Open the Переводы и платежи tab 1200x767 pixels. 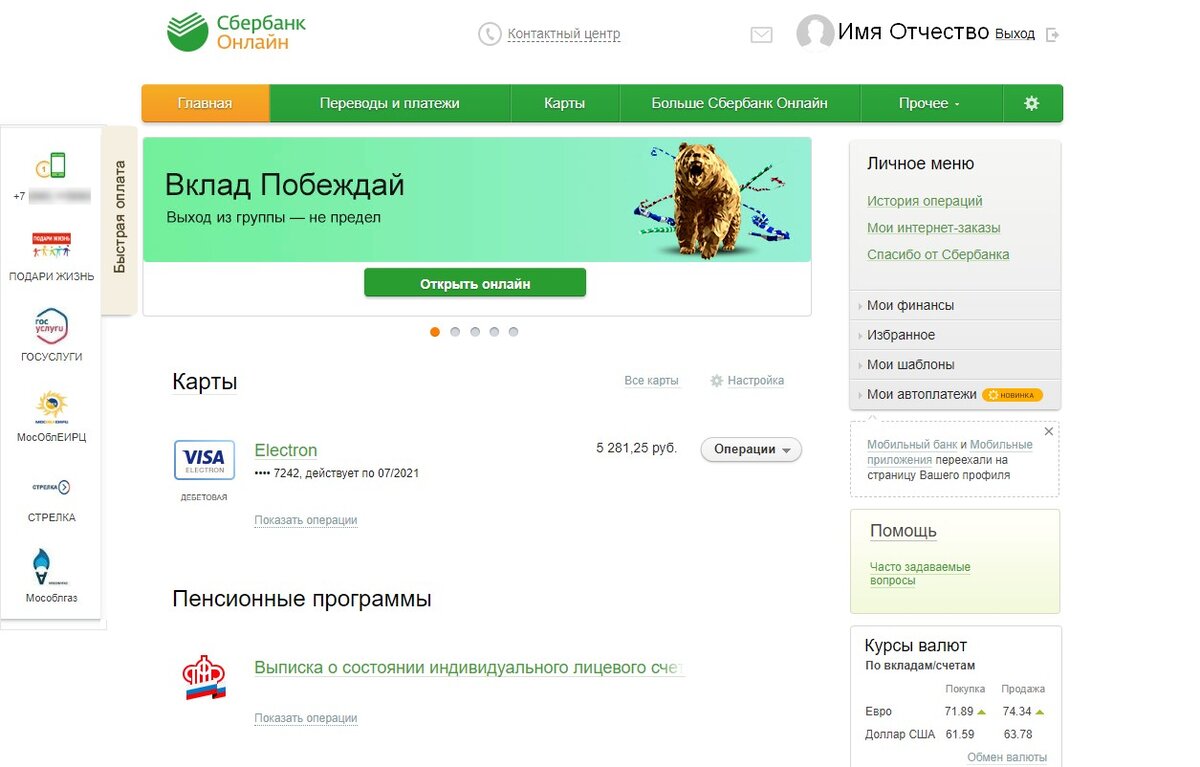(x=390, y=103)
